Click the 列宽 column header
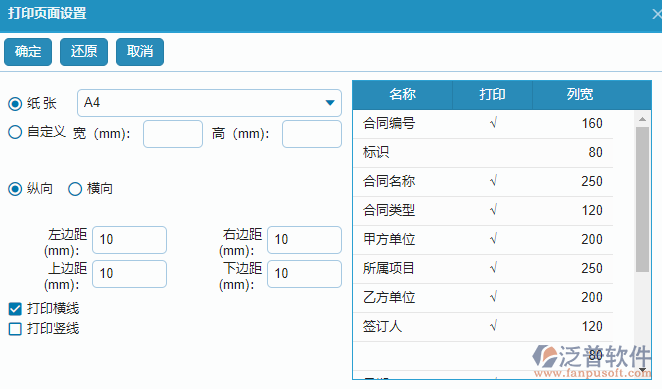Viewport: 662px width, 389px height. pyautogui.click(x=580, y=95)
